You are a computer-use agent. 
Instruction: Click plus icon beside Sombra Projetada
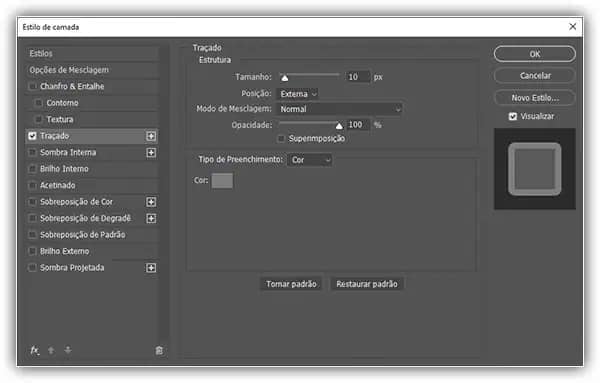151,267
